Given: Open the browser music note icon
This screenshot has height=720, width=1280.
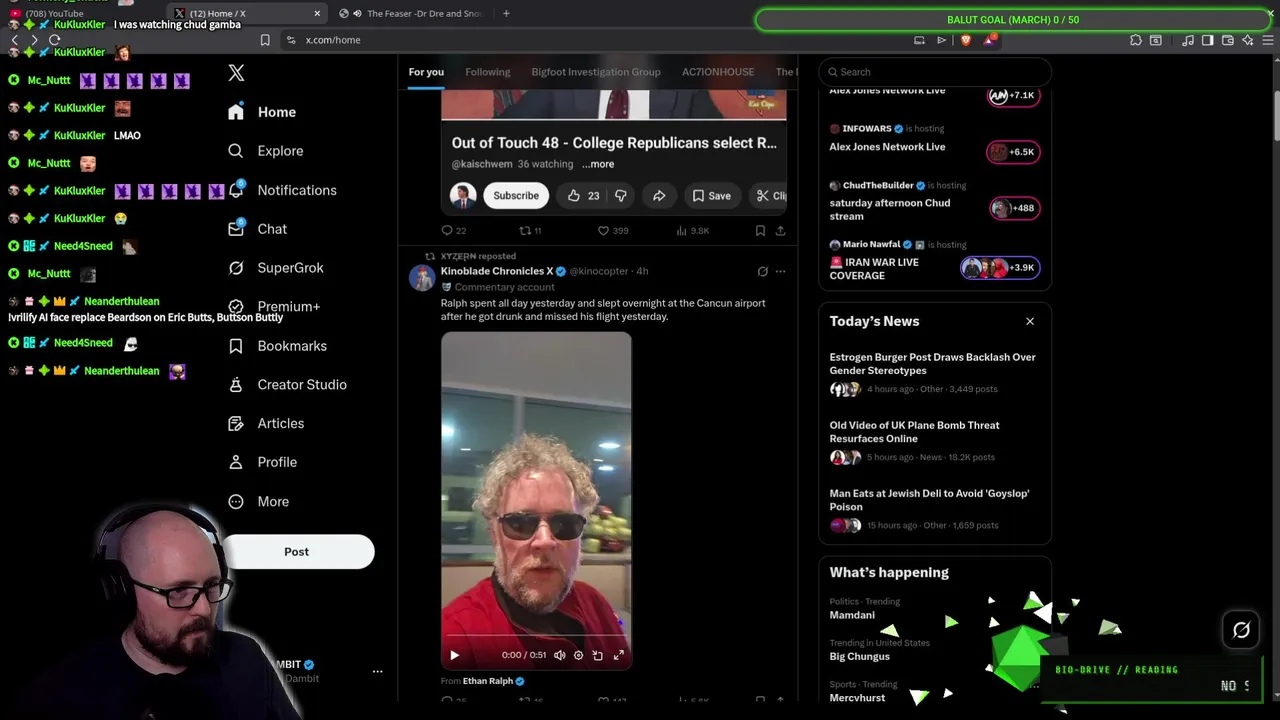Looking at the screenshot, I should pos(1188,40).
